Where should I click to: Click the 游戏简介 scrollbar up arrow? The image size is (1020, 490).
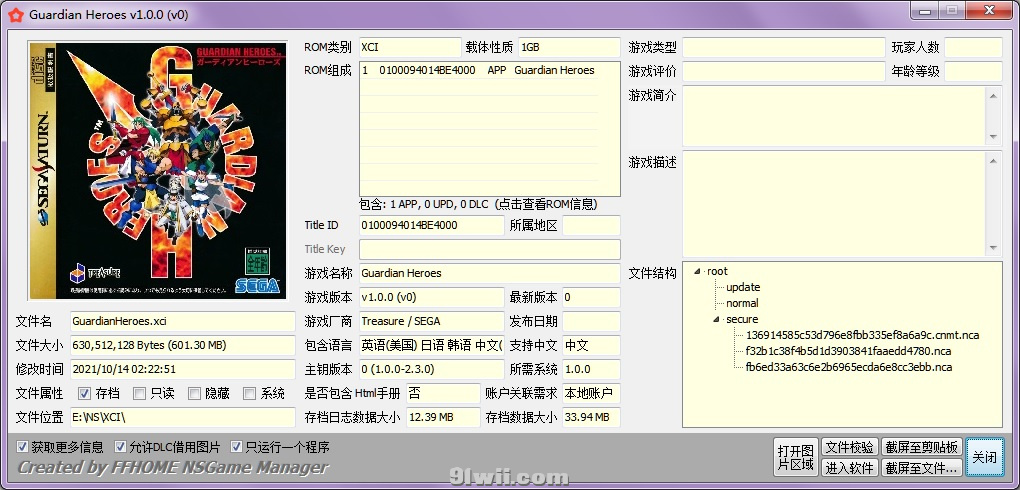[993, 96]
